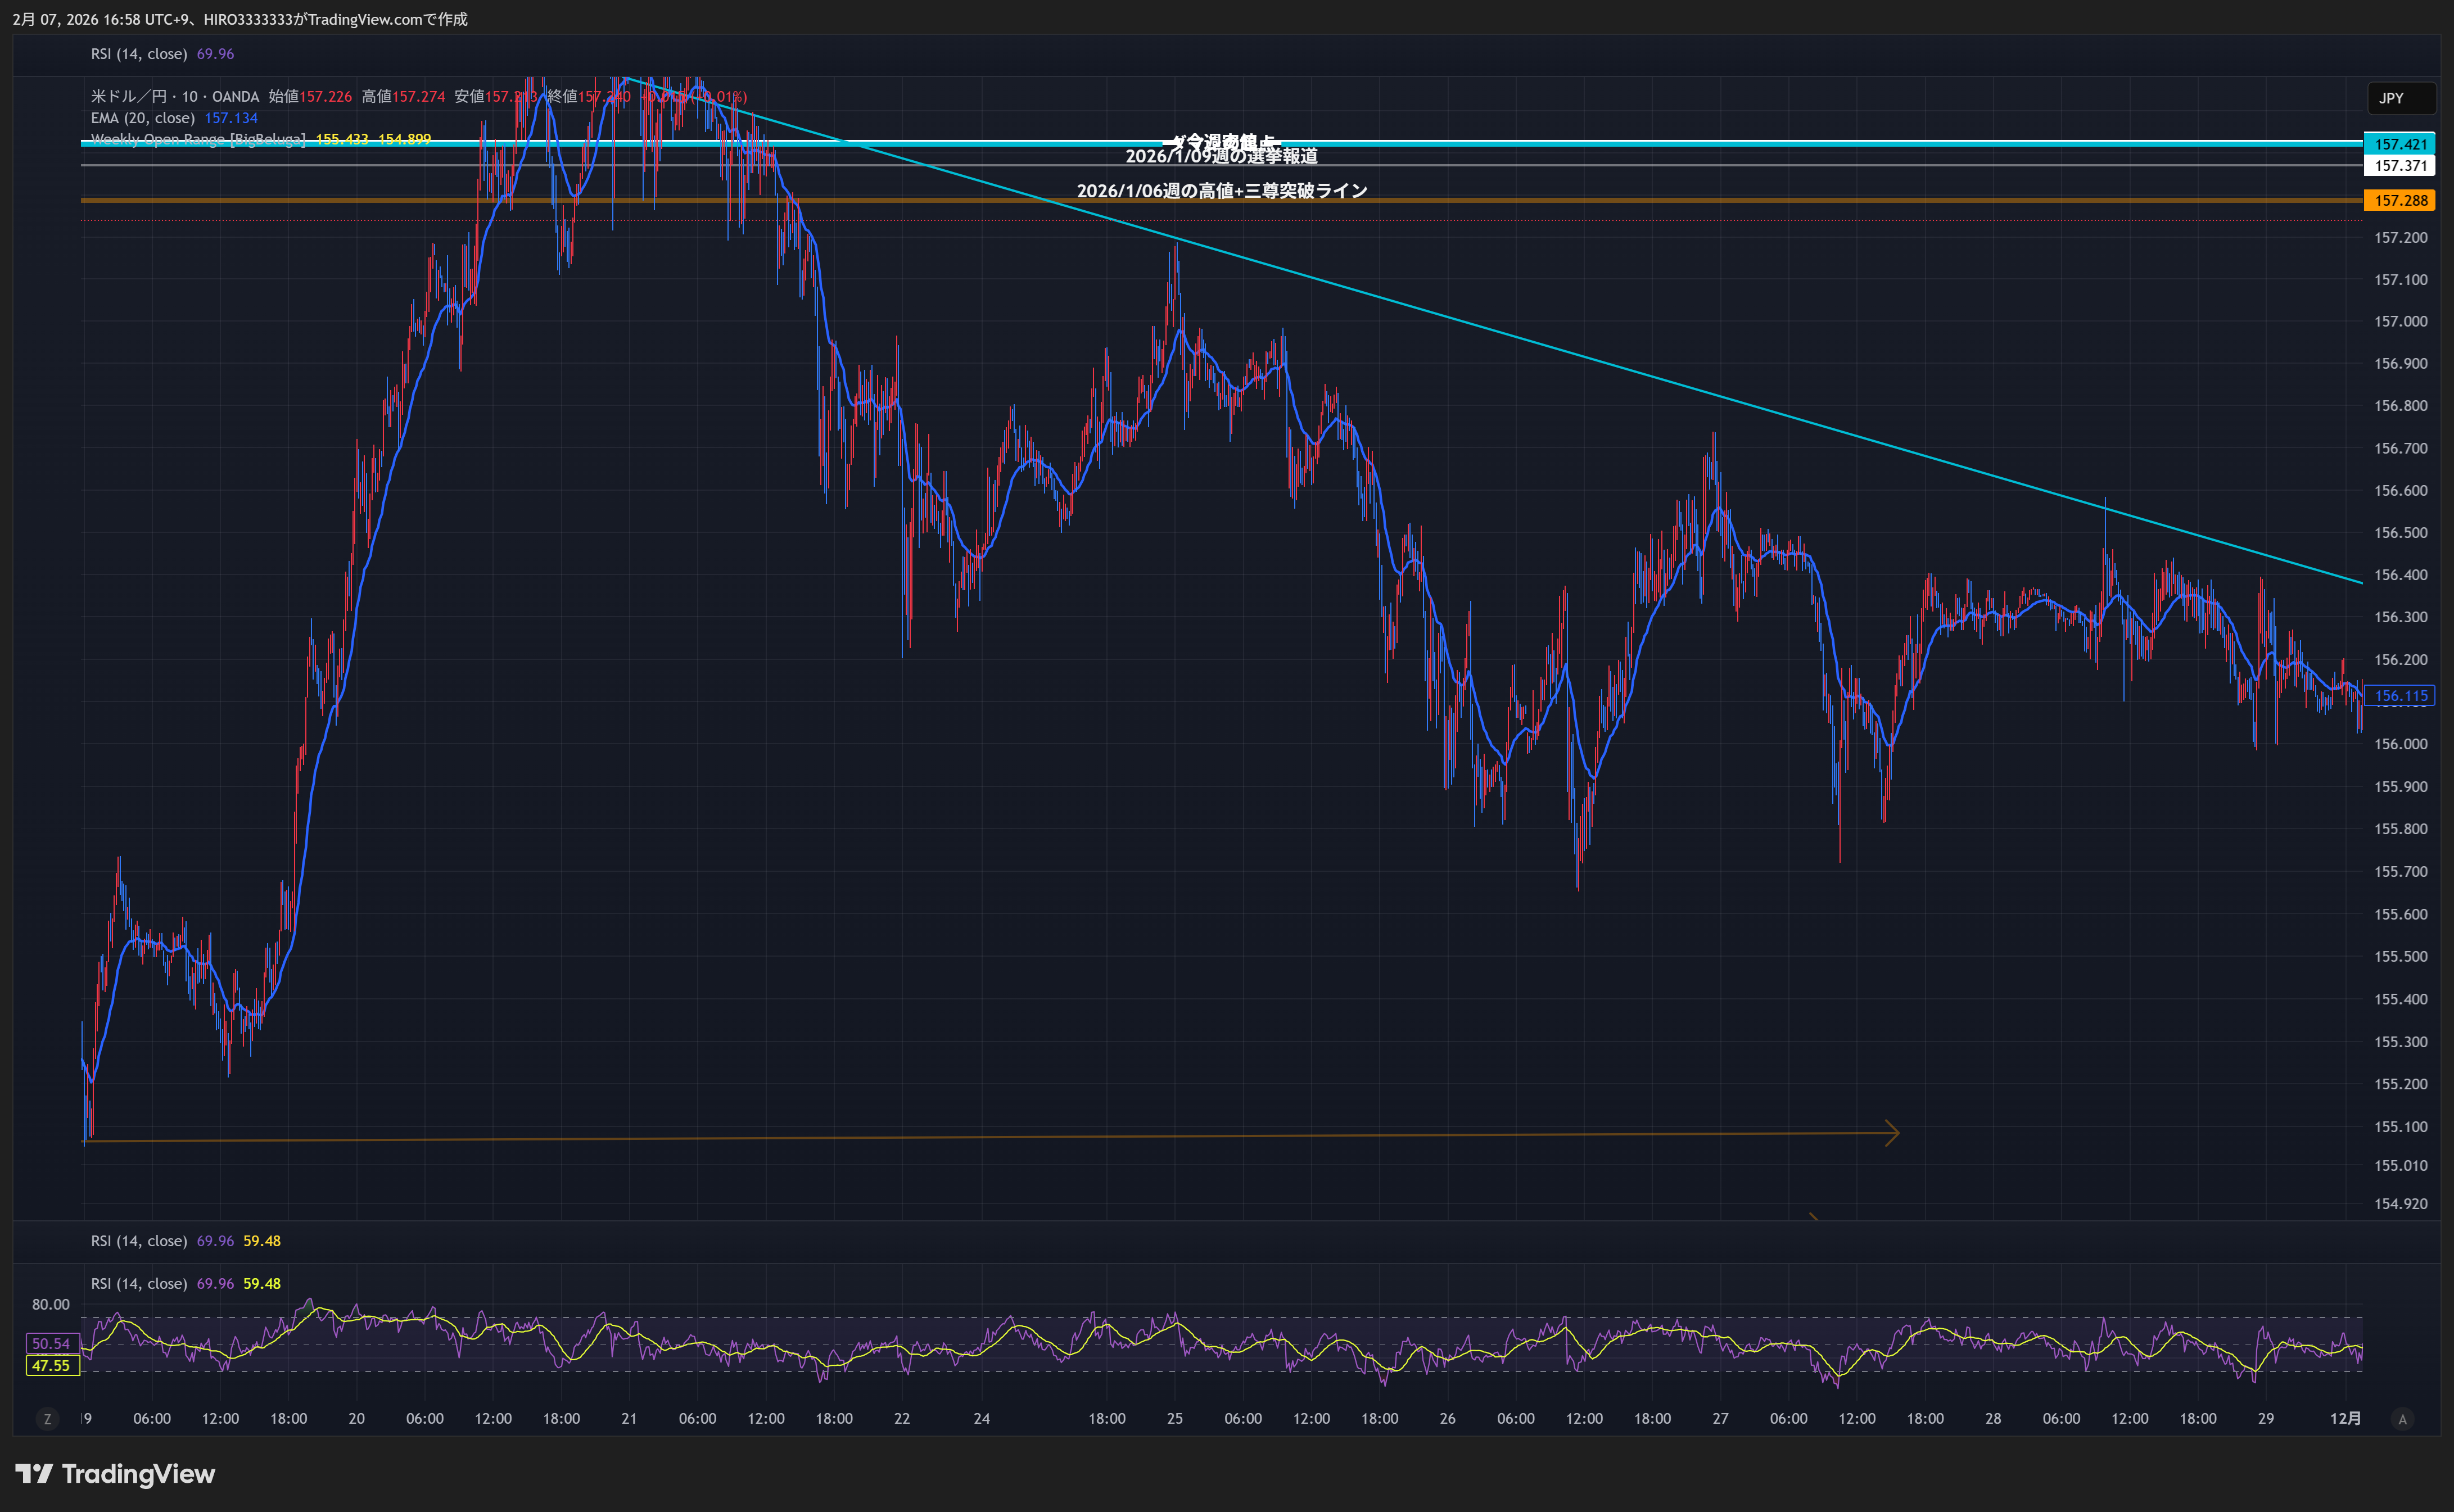Screen dimensions: 2454x1512
Task: Select the white 157.371 price label
Action: coord(2399,166)
